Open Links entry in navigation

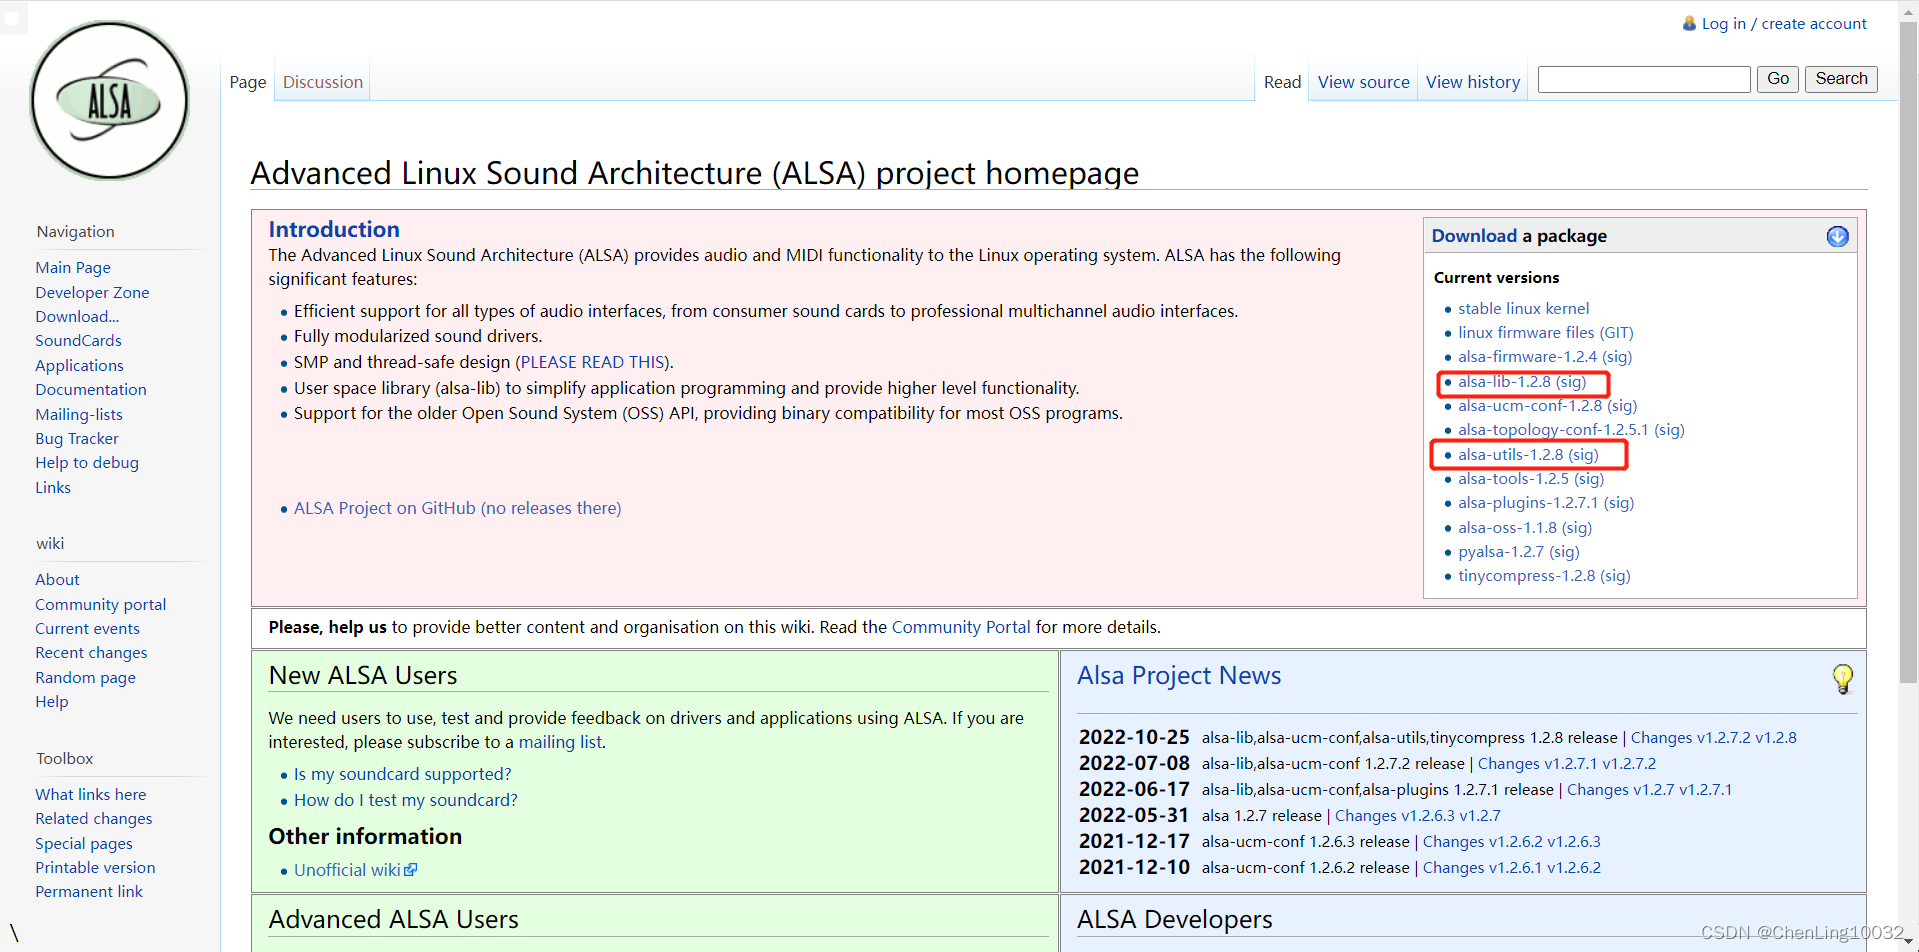(53, 487)
